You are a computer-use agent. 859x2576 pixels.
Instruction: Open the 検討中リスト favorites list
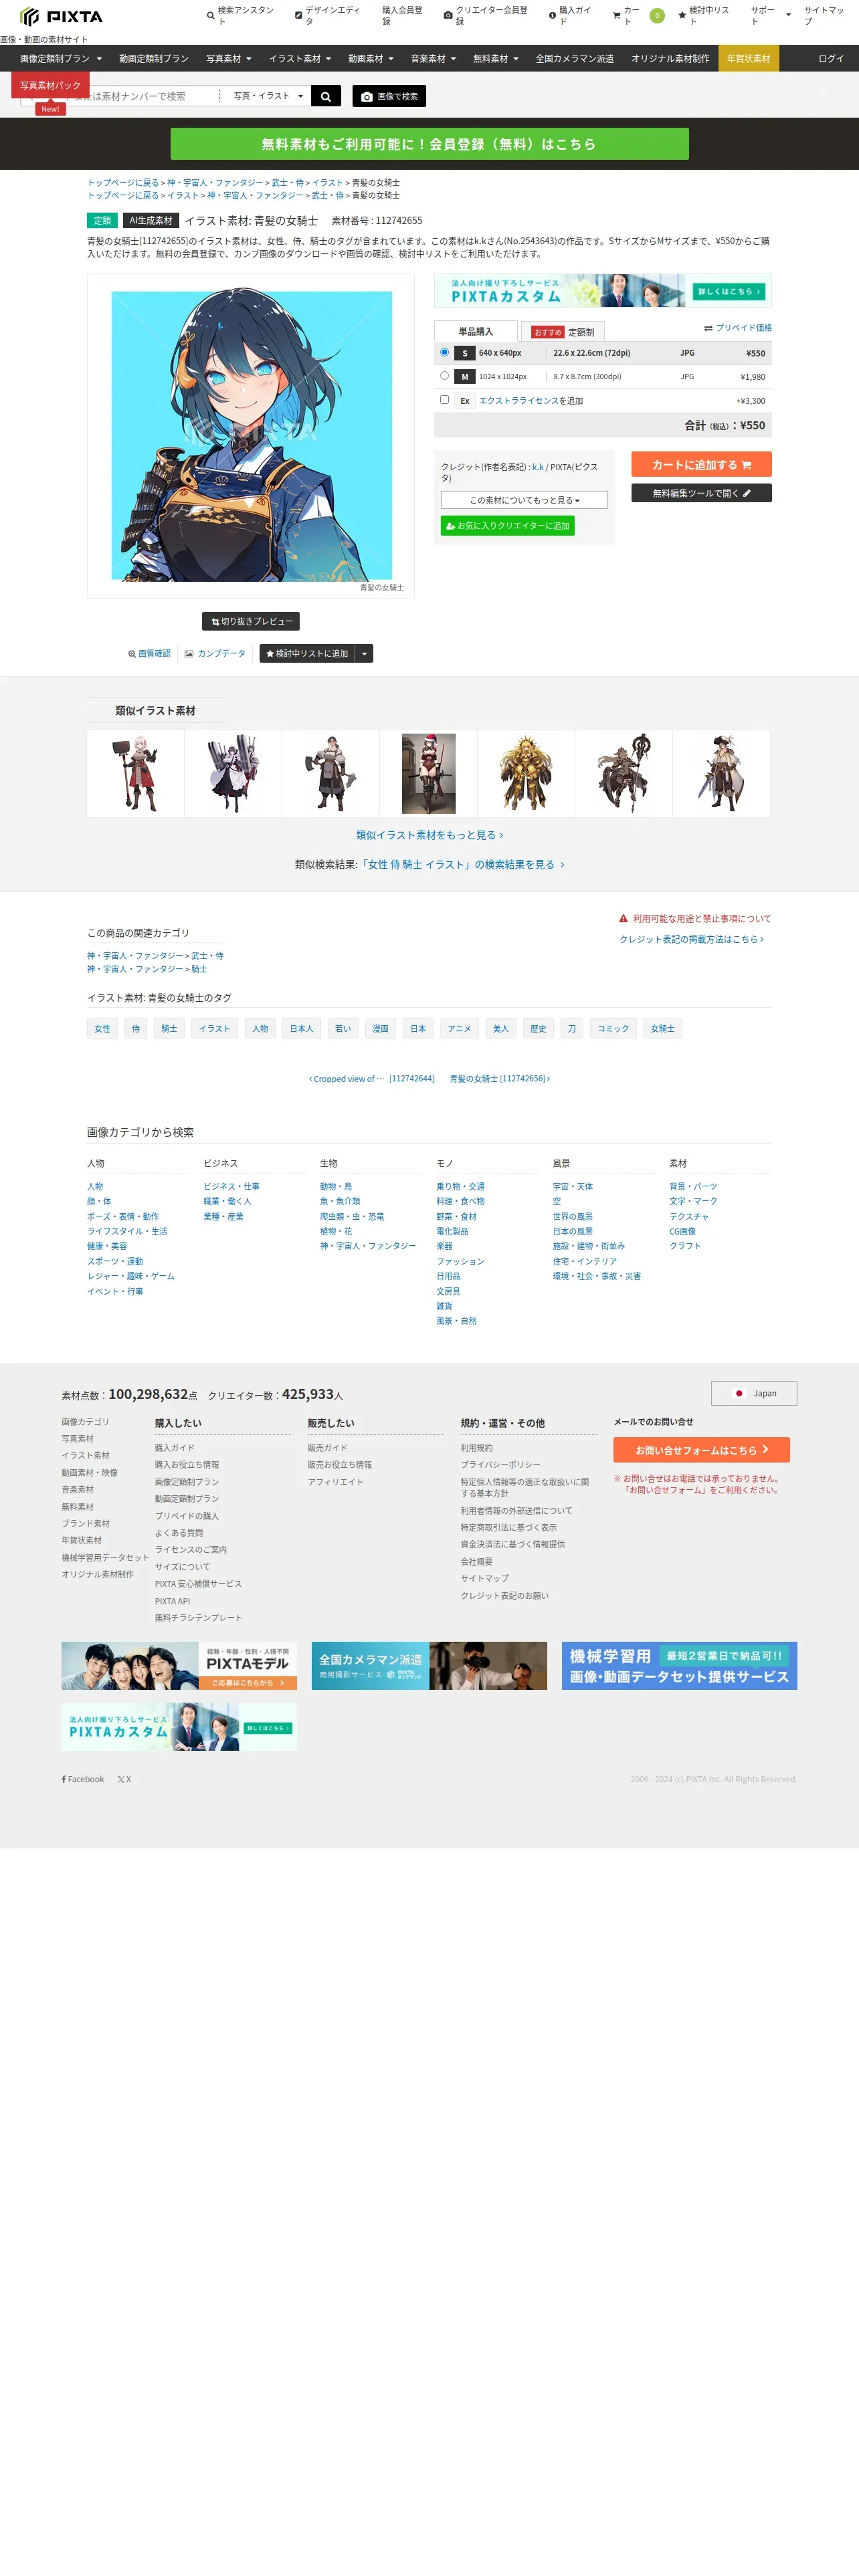point(704,15)
